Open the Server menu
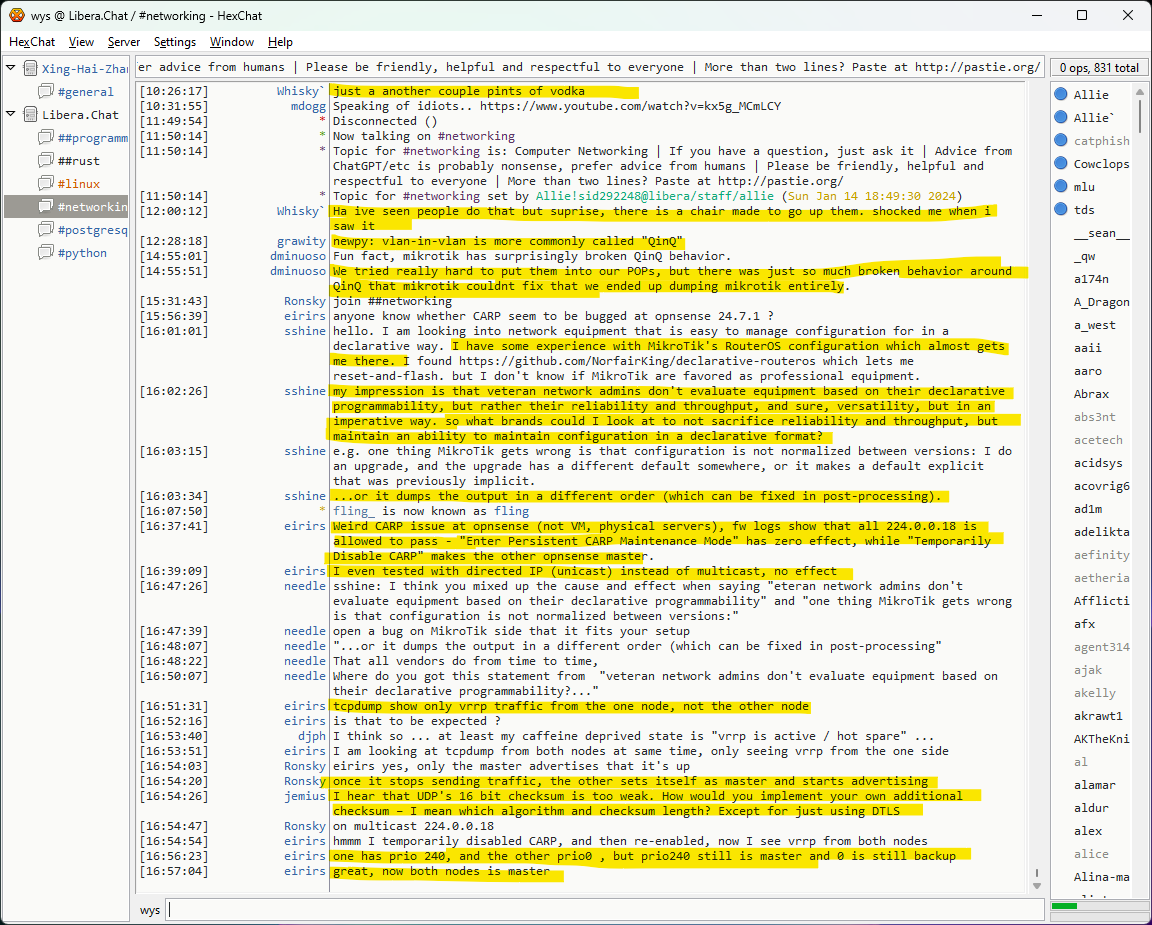This screenshot has width=1152, height=925. 124,42
